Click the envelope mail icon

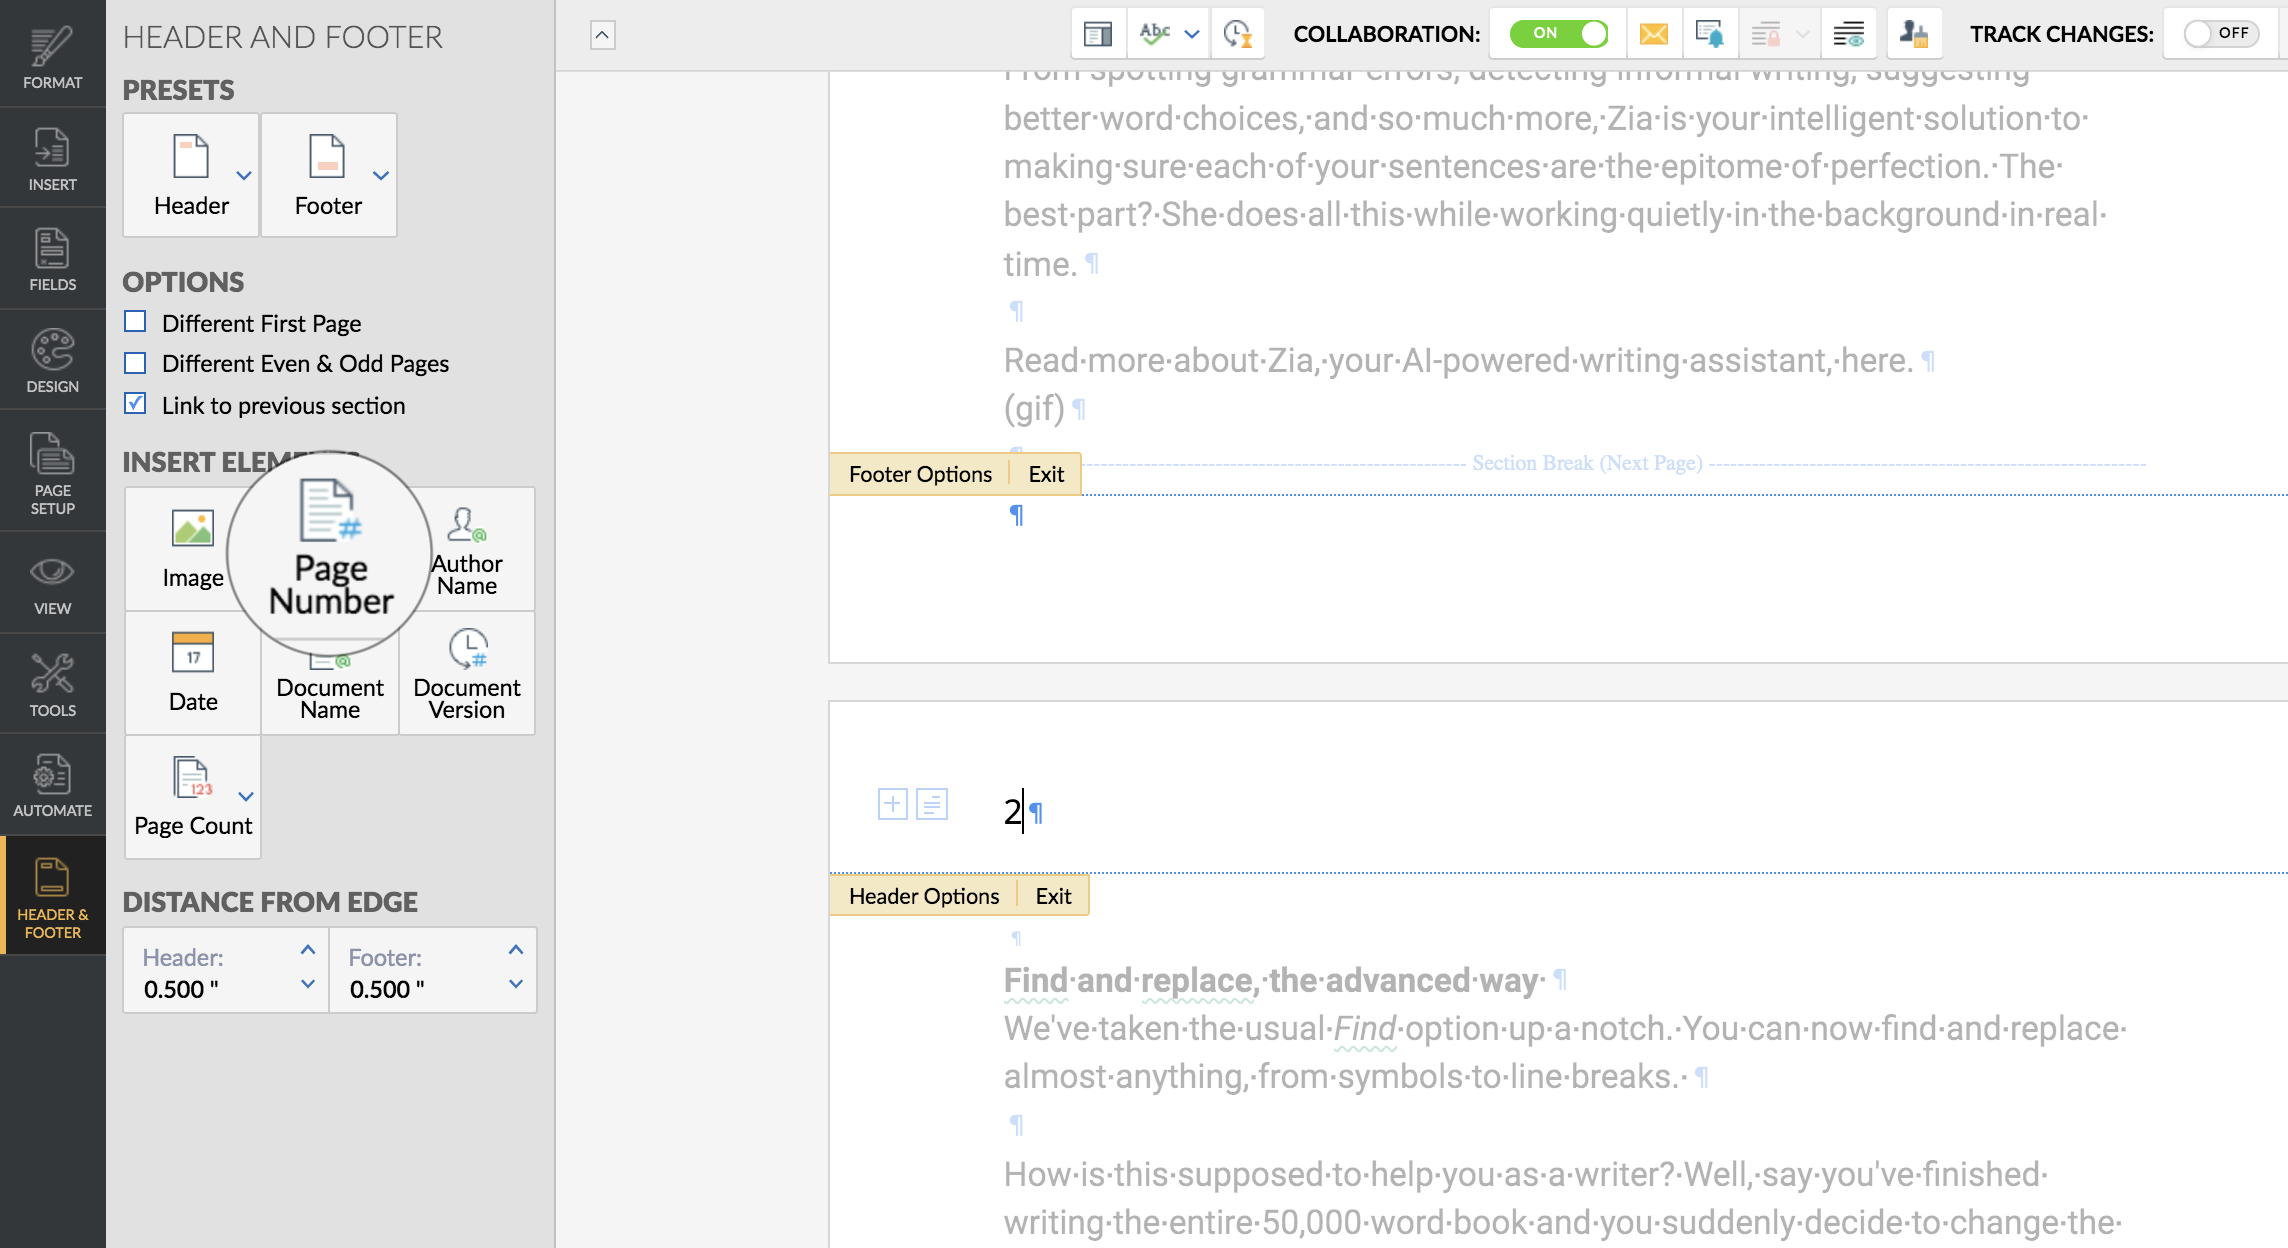tap(1654, 34)
